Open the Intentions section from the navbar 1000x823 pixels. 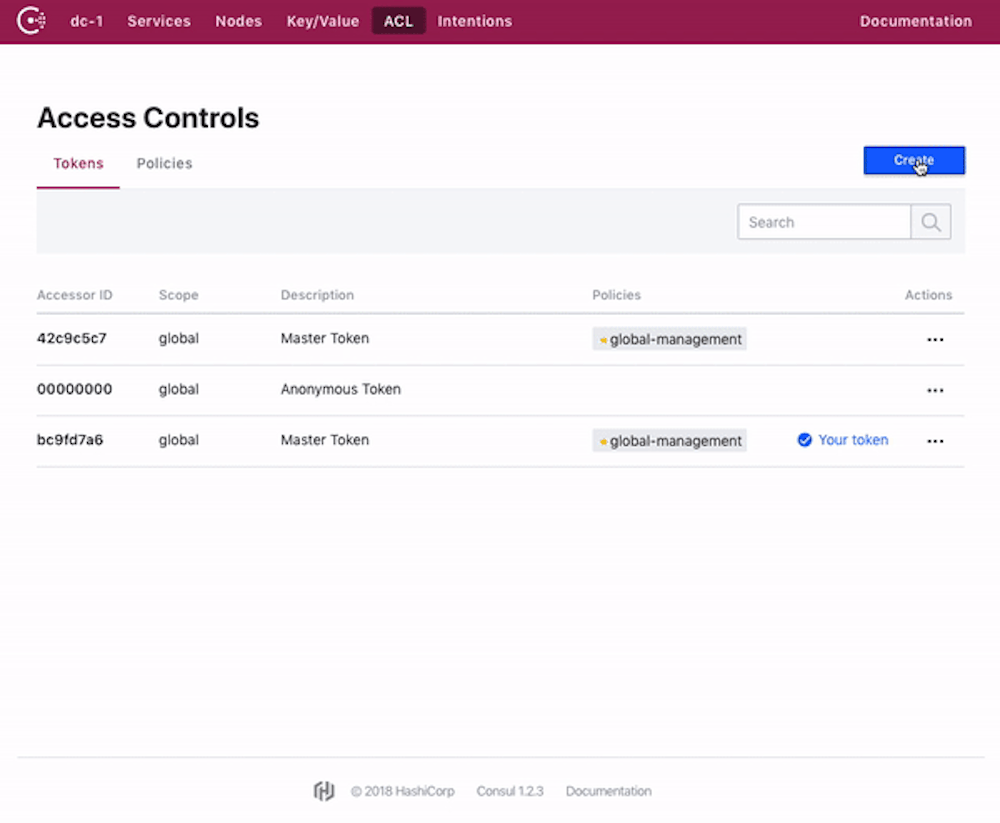coord(475,20)
